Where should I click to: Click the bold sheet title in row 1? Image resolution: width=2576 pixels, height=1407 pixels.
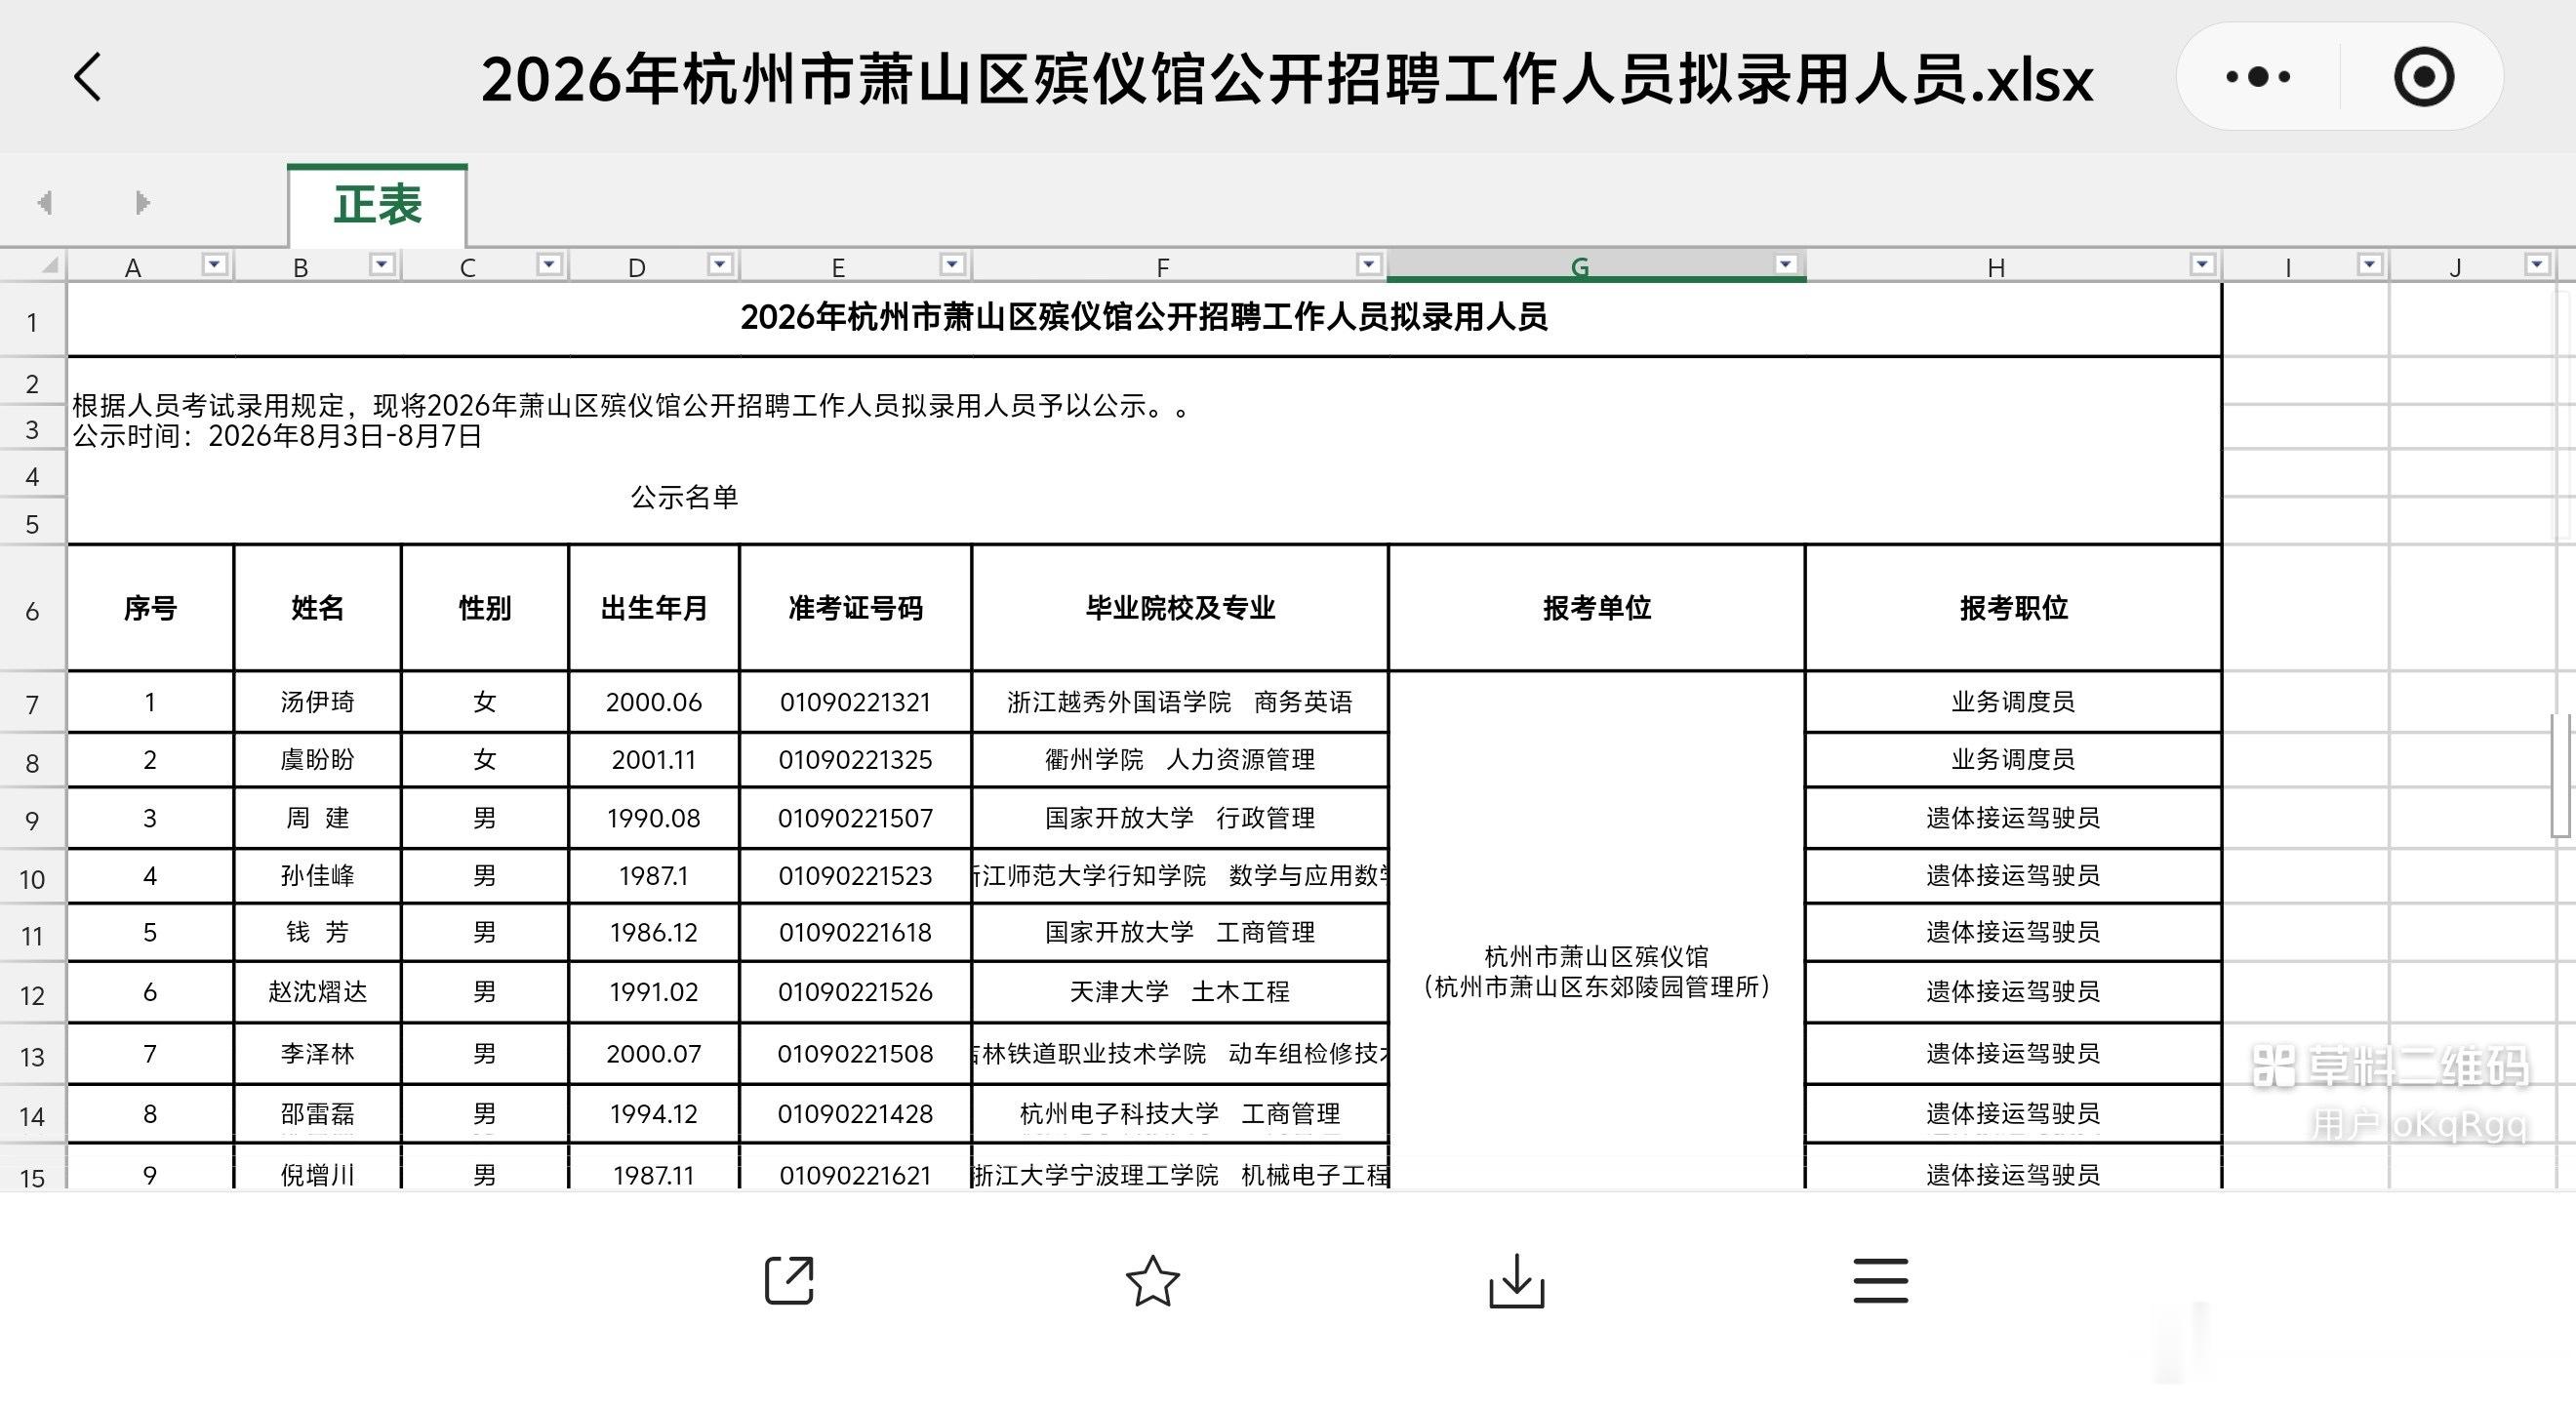click(1144, 317)
